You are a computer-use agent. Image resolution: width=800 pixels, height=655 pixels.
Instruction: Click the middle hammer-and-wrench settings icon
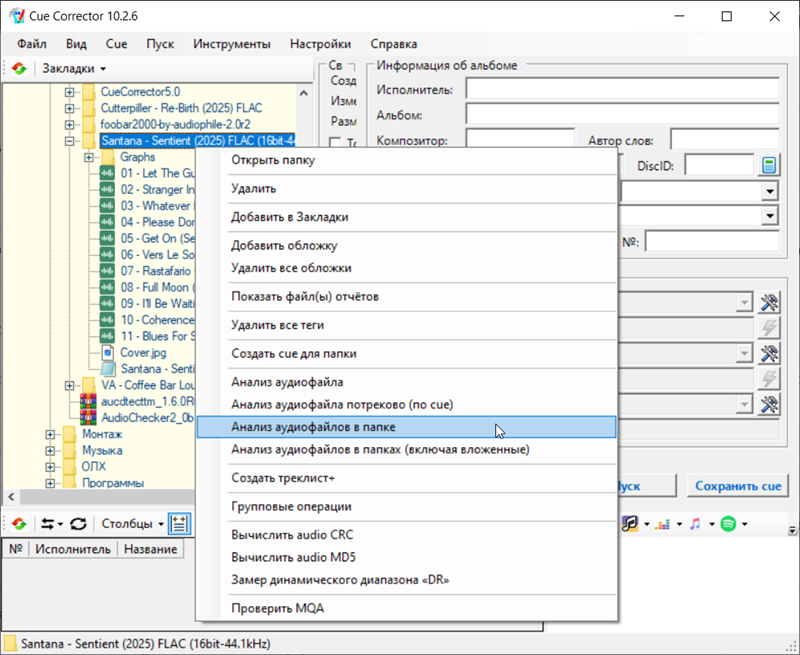click(x=769, y=354)
